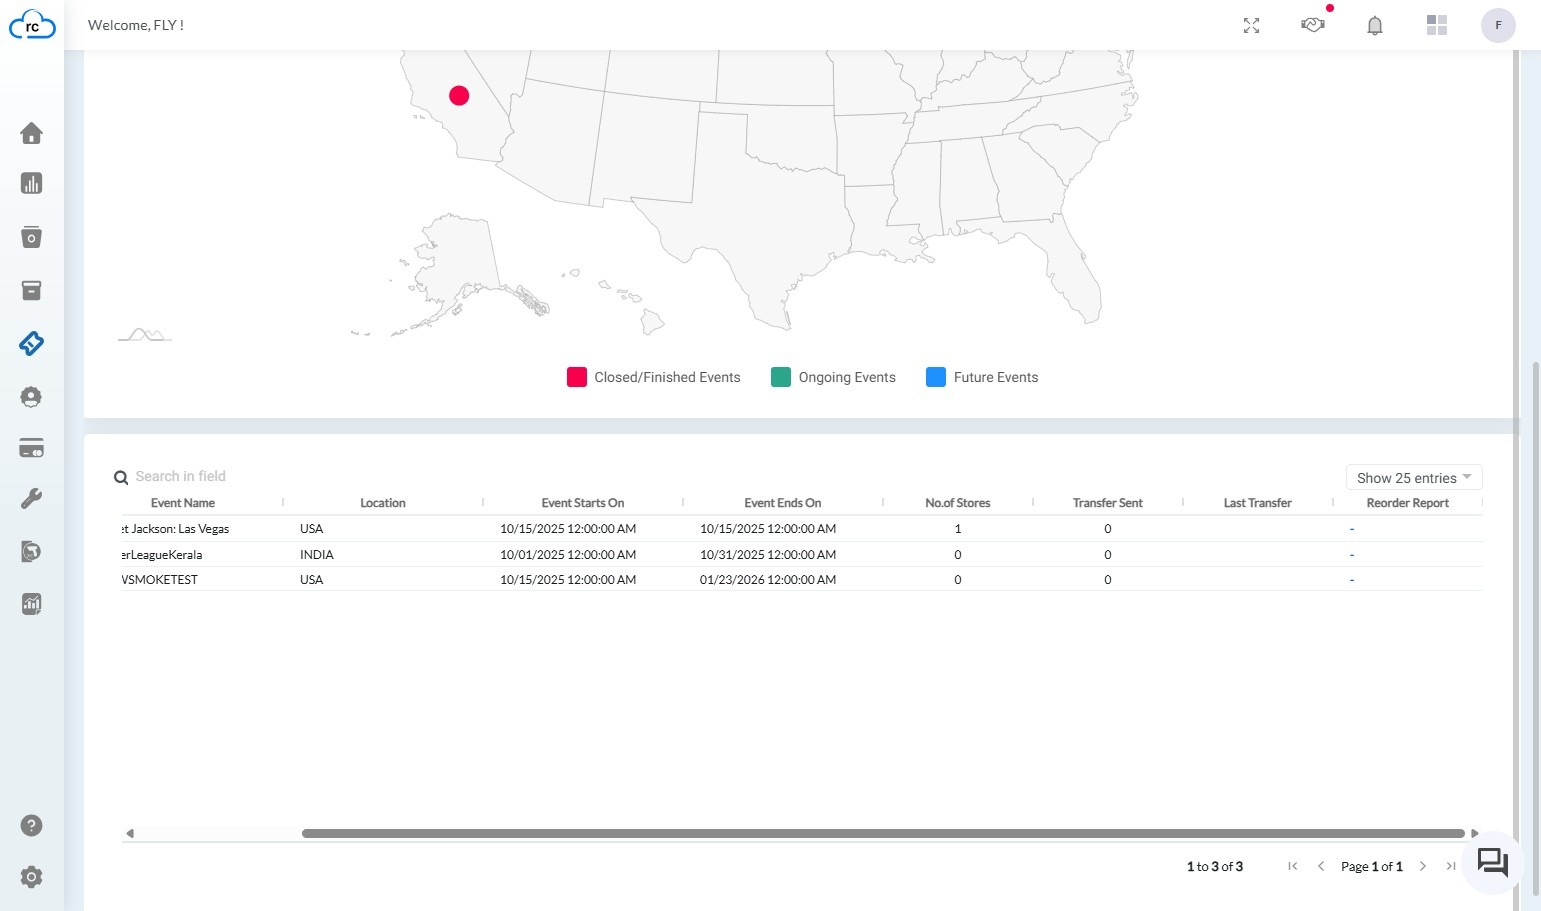Viewport: 1541px width, 911px height.
Task: Toggle Closed/Finished Events legend swatch
Action: point(577,377)
